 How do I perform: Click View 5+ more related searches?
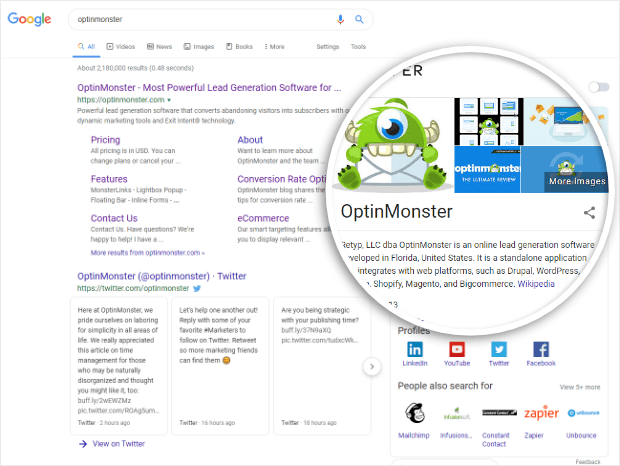580,387
